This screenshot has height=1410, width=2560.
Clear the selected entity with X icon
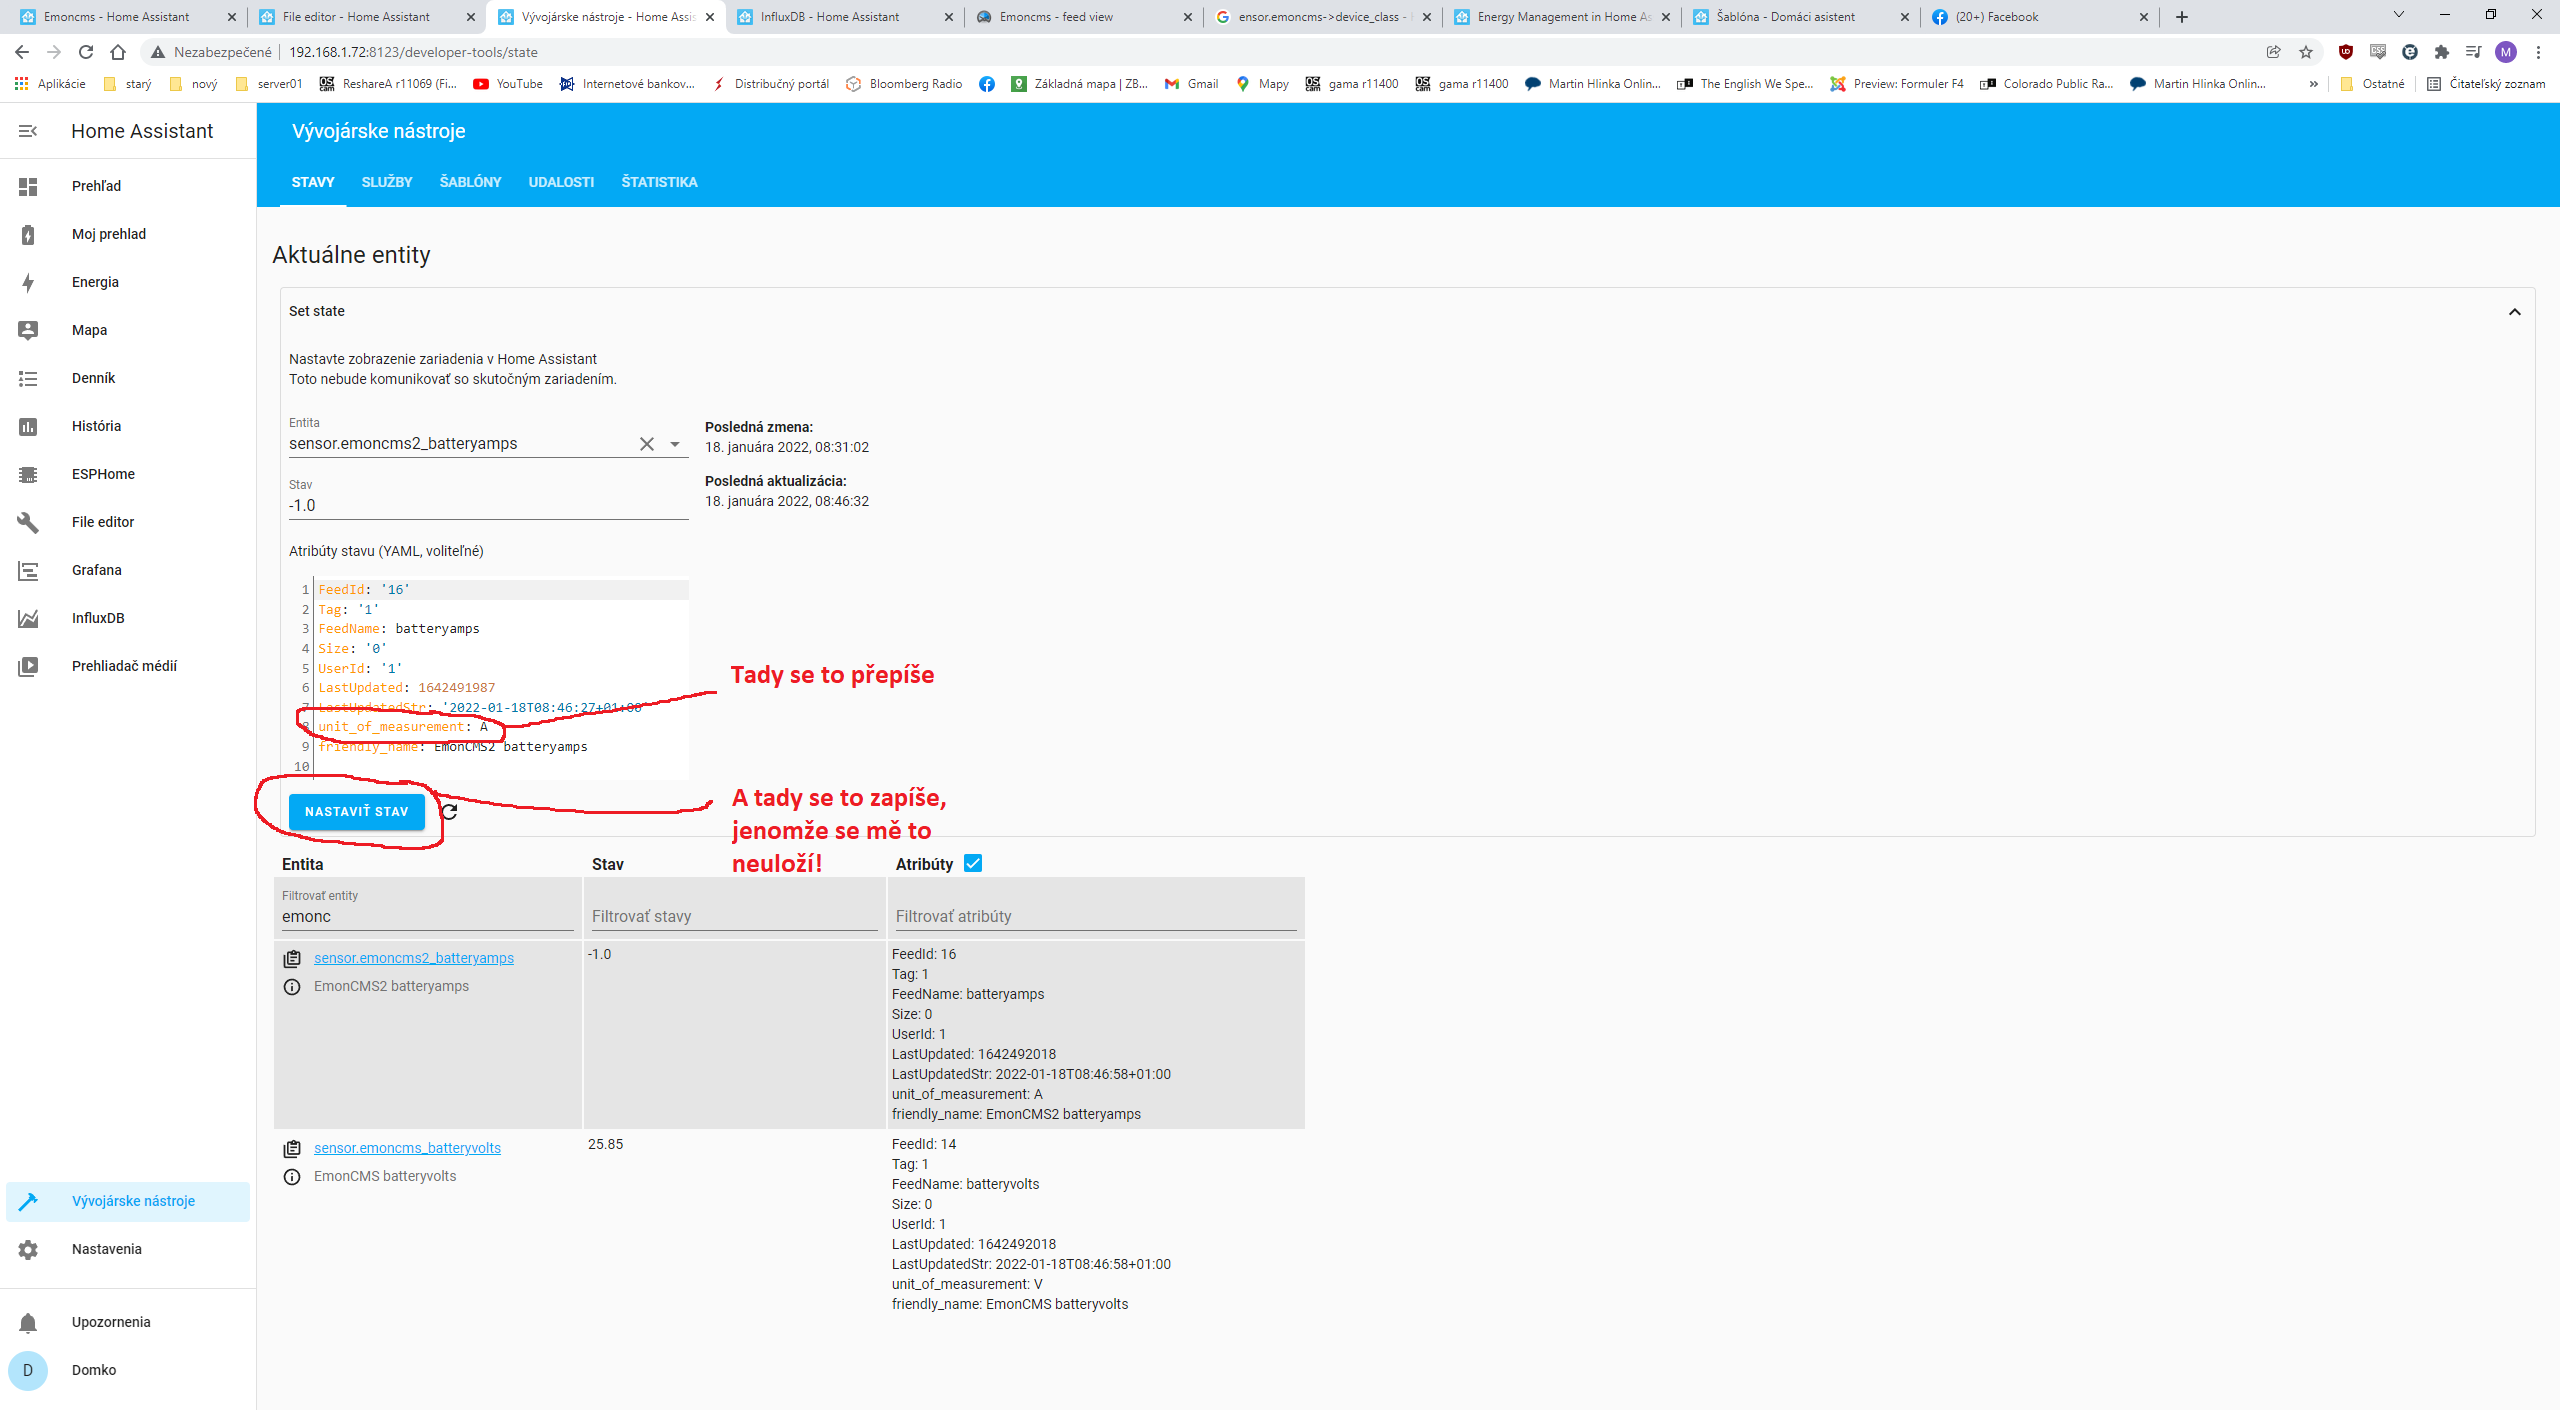click(647, 444)
